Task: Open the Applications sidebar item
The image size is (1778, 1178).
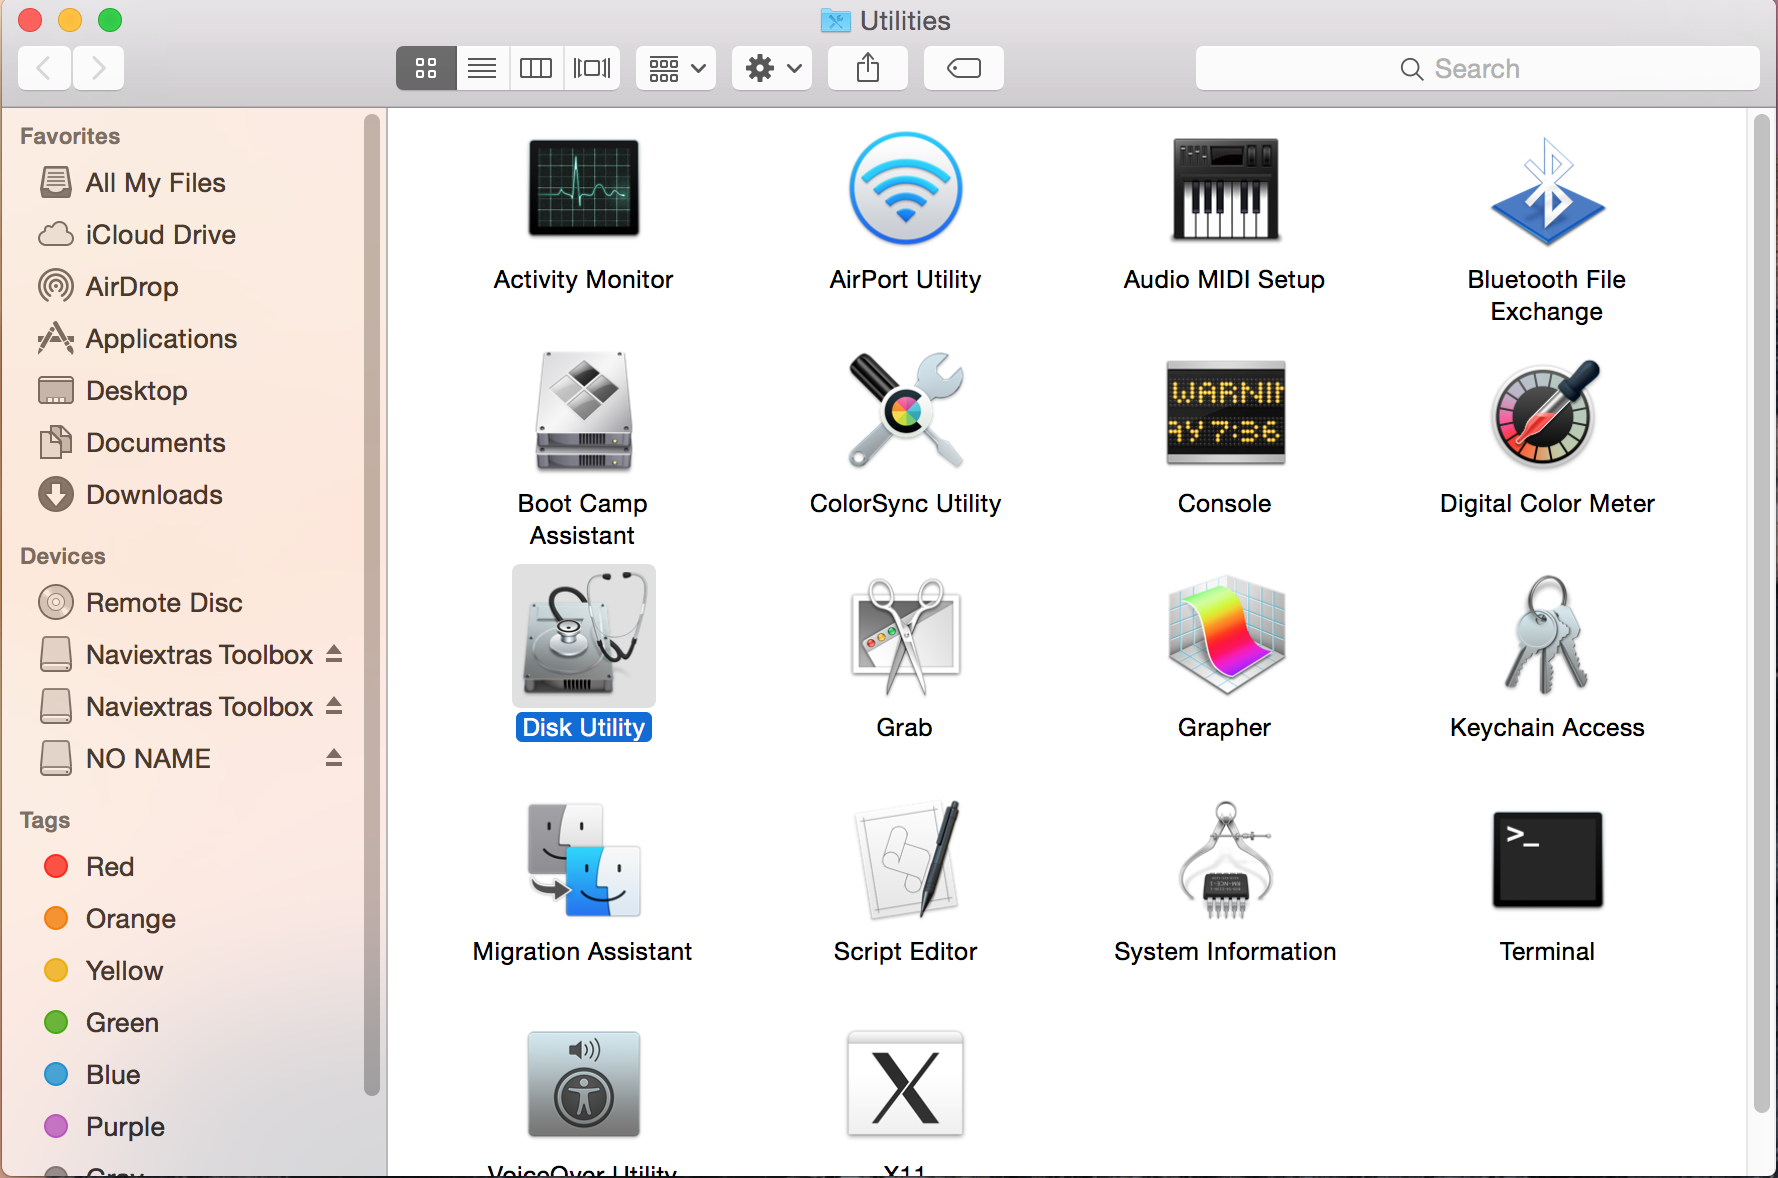Action: [161, 338]
